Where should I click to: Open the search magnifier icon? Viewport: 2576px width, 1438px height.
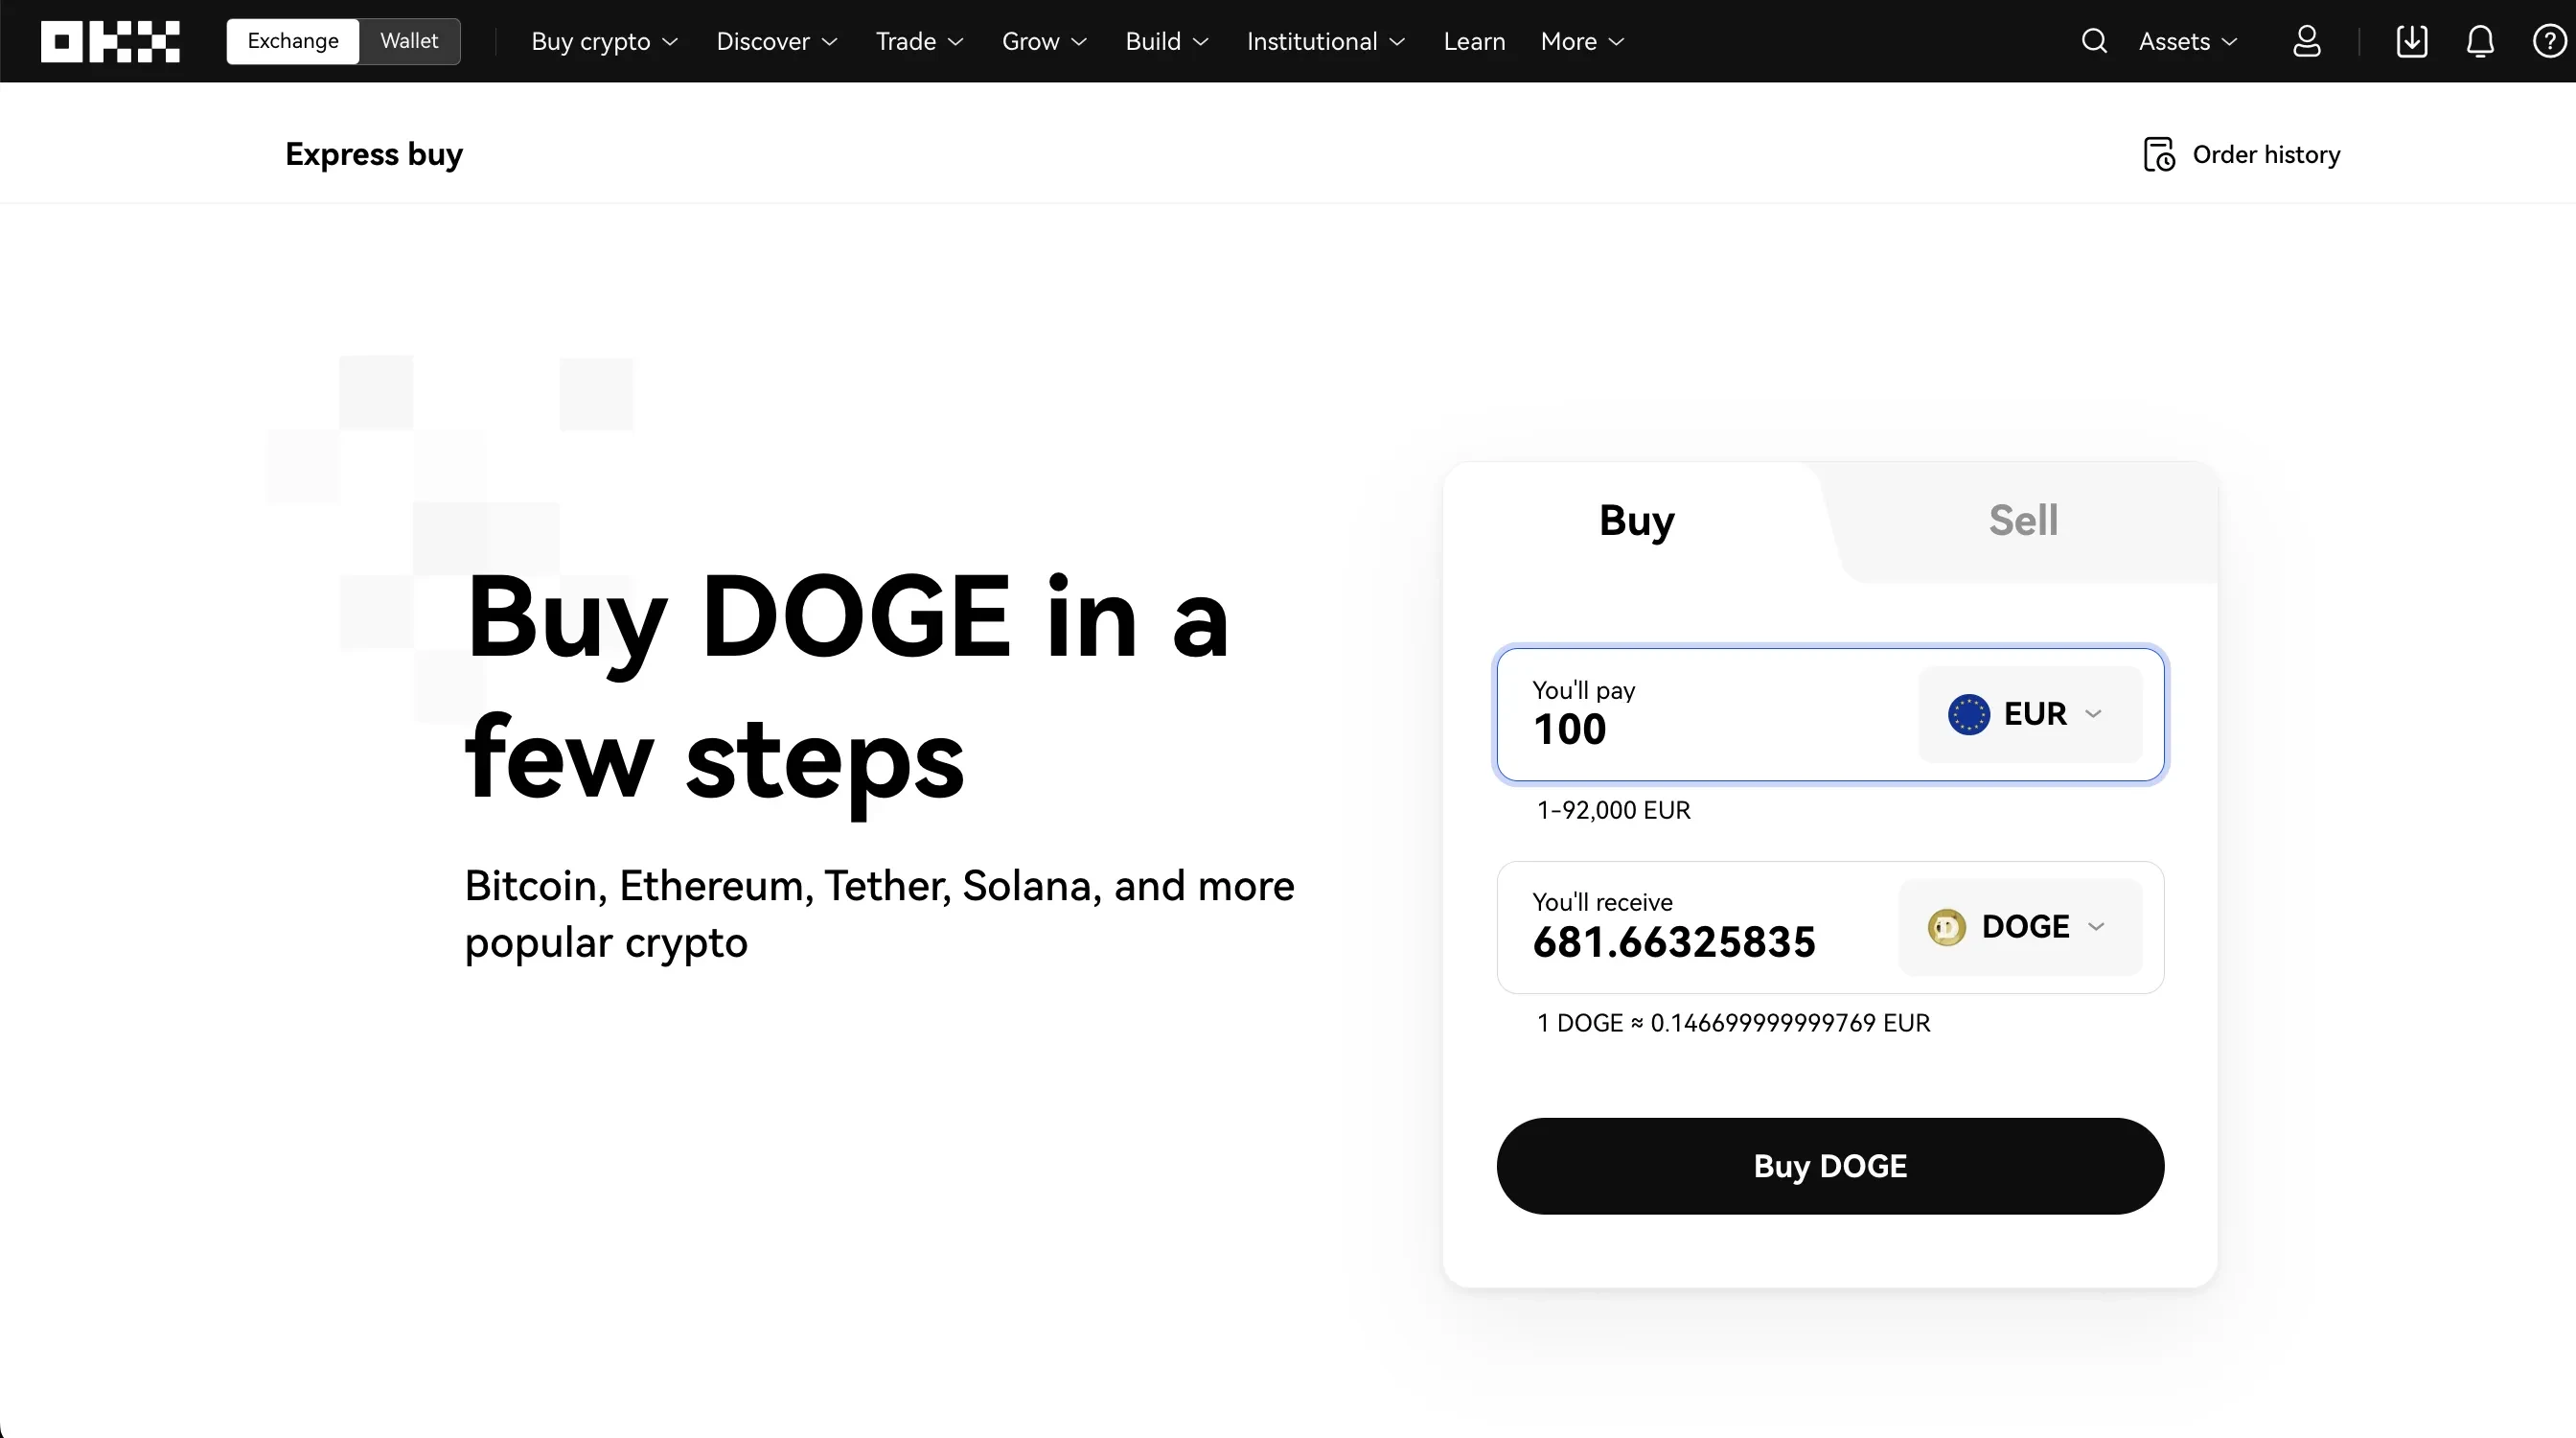[x=2094, y=41]
